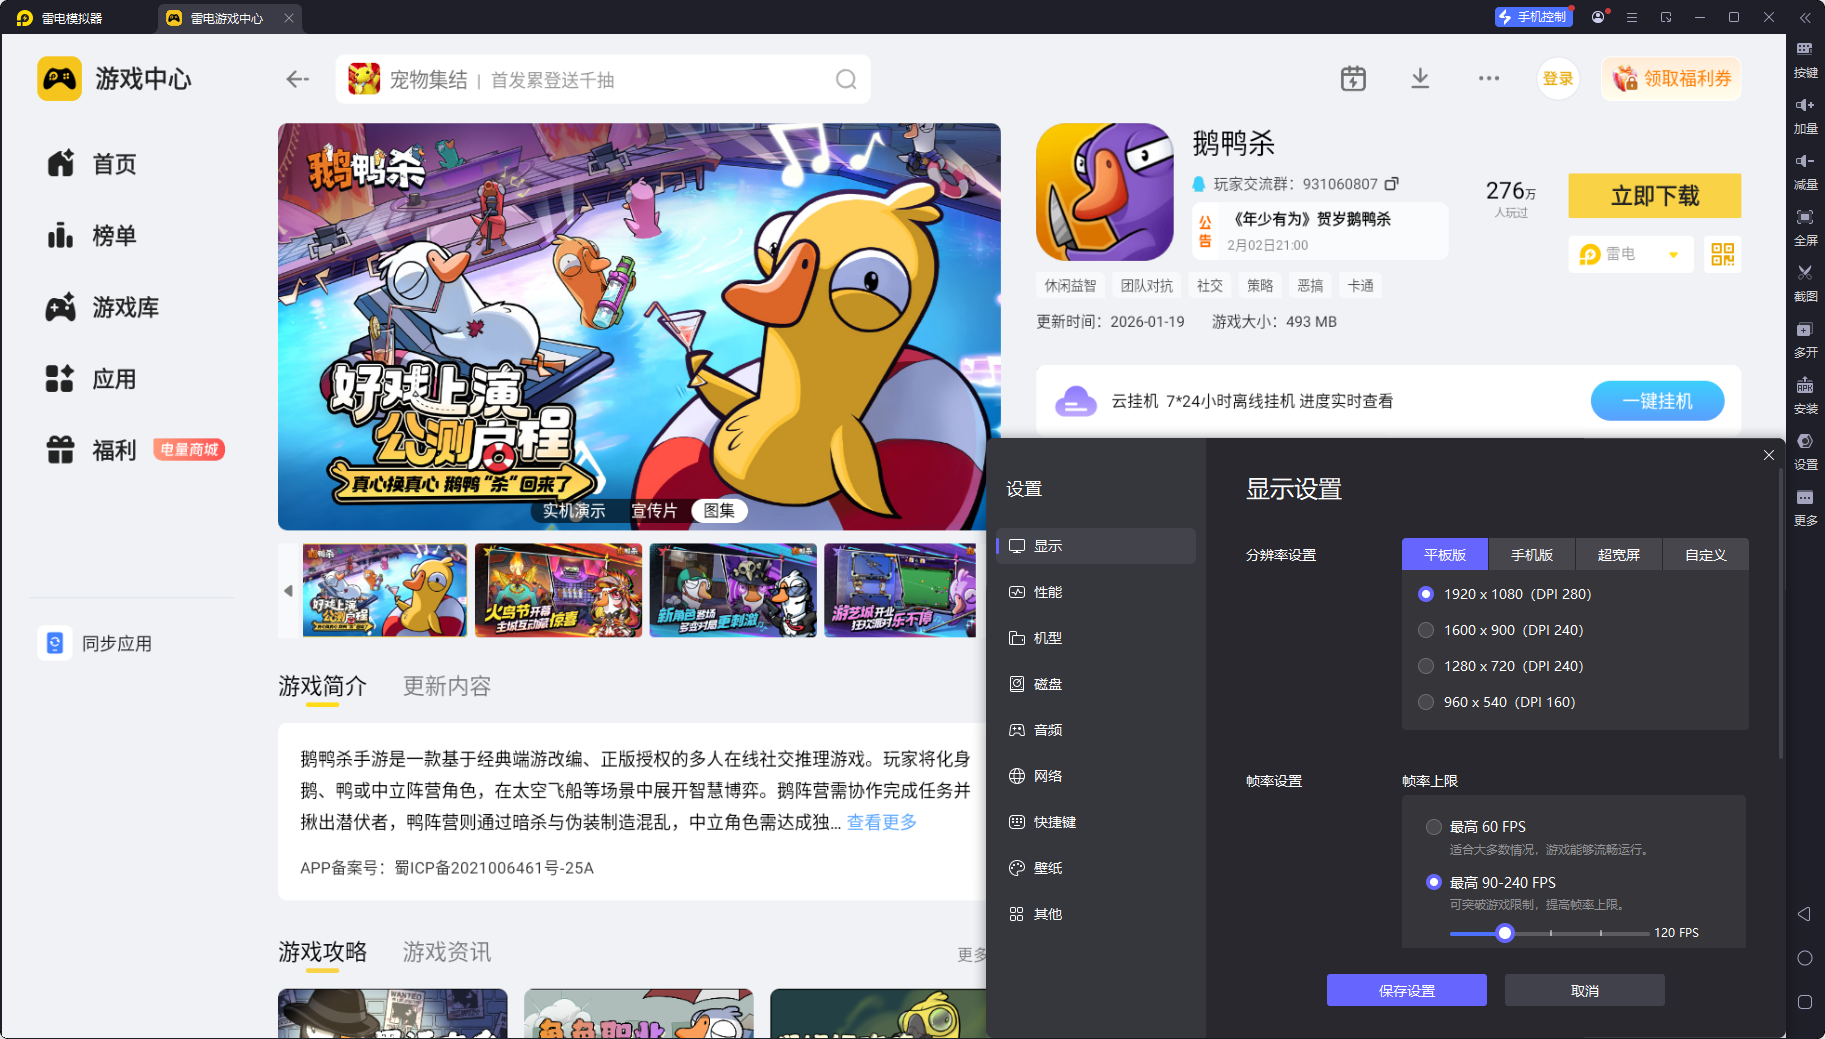
Task: Open 机型 settings section
Action: coord(1096,638)
